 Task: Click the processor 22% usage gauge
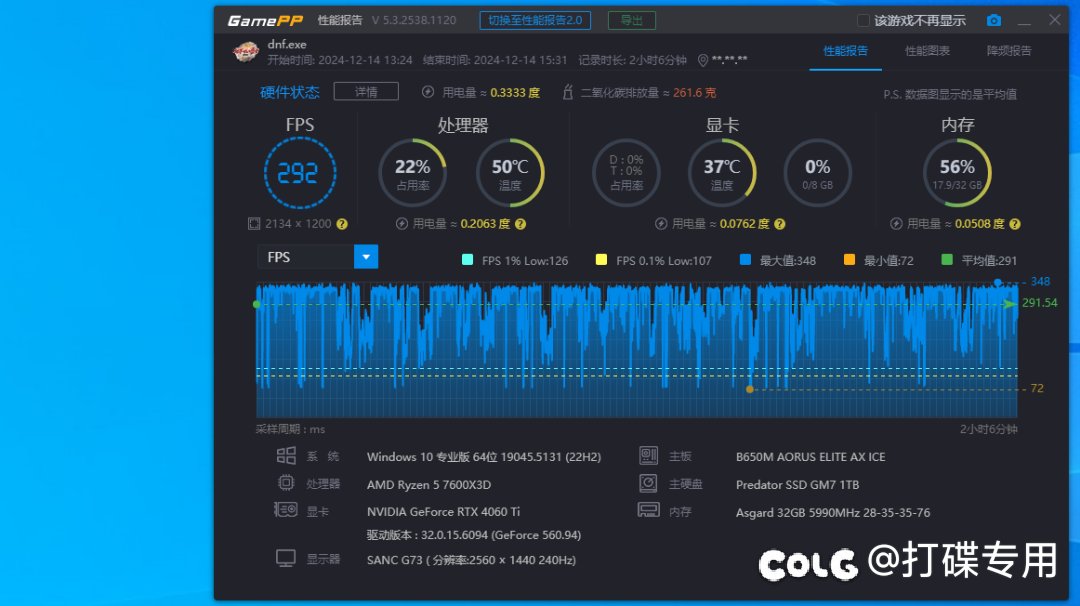413,173
